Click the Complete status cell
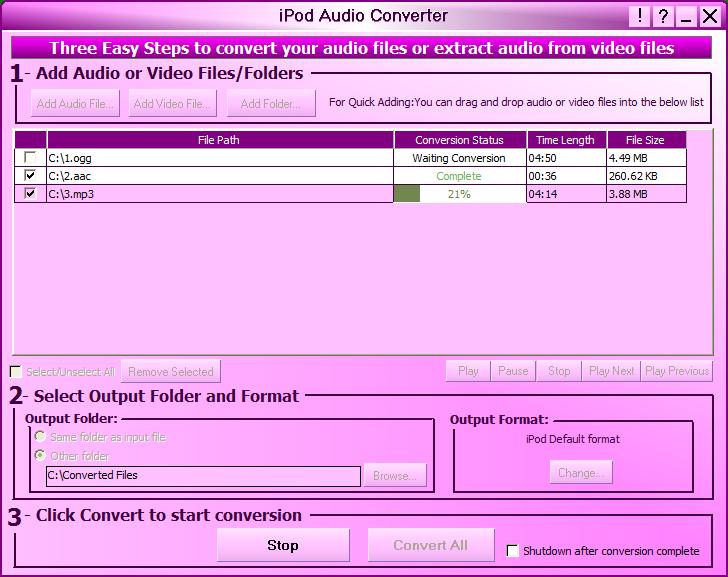Screen dimensions: 728x577 click(x=460, y=176)
